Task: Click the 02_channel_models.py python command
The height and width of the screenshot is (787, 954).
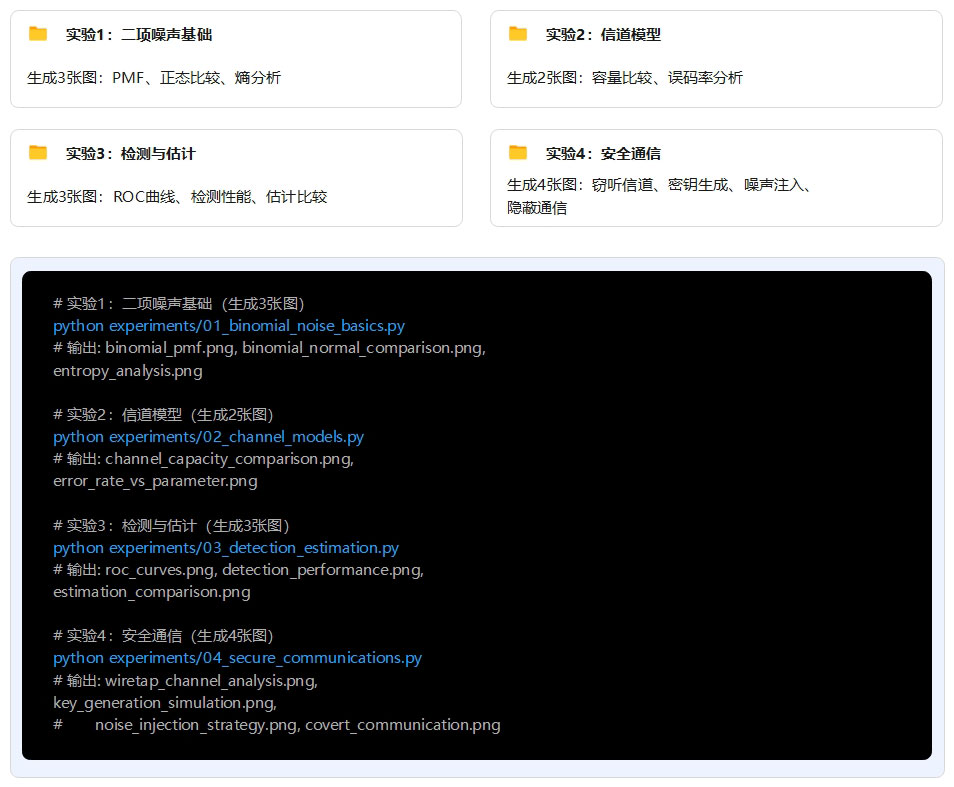Action: point(208,437)
